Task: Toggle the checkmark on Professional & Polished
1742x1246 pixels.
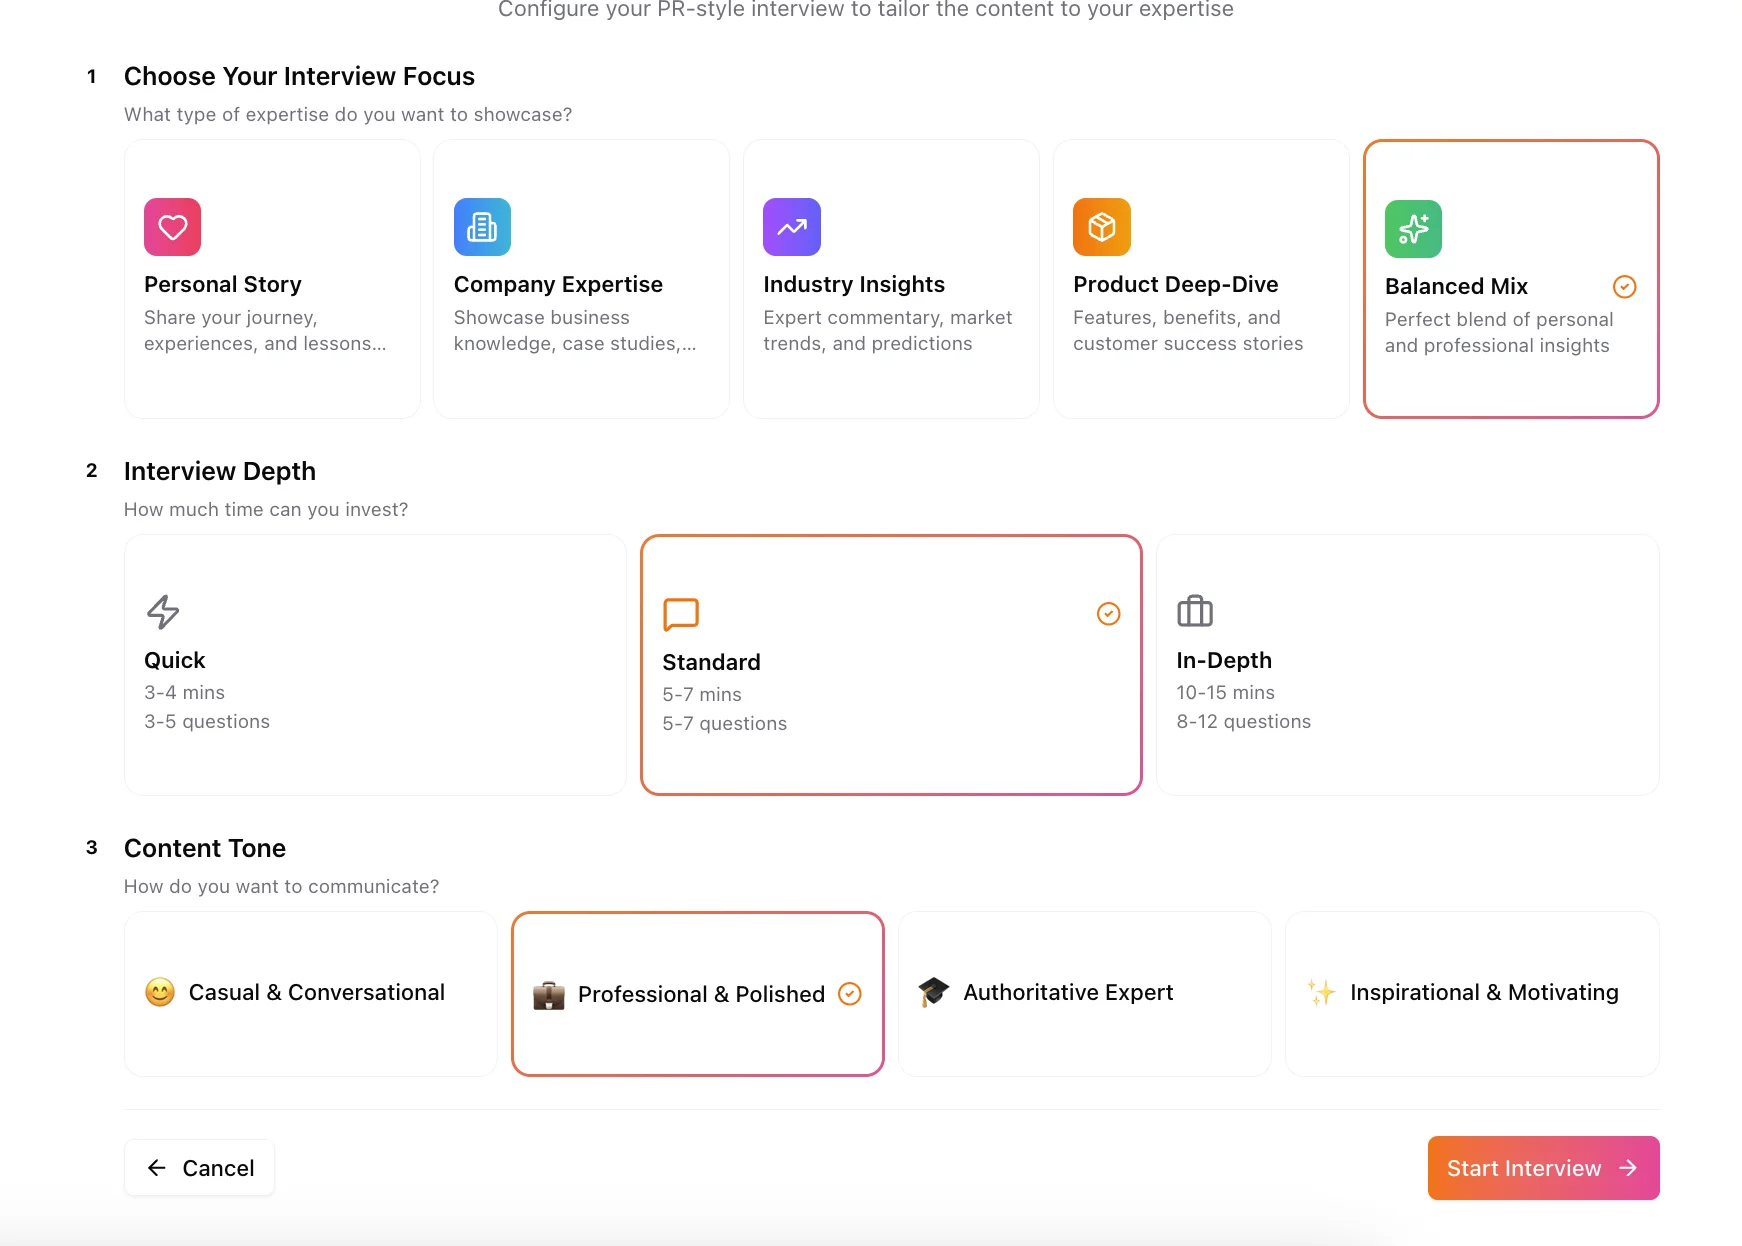Action: (849, 994)
